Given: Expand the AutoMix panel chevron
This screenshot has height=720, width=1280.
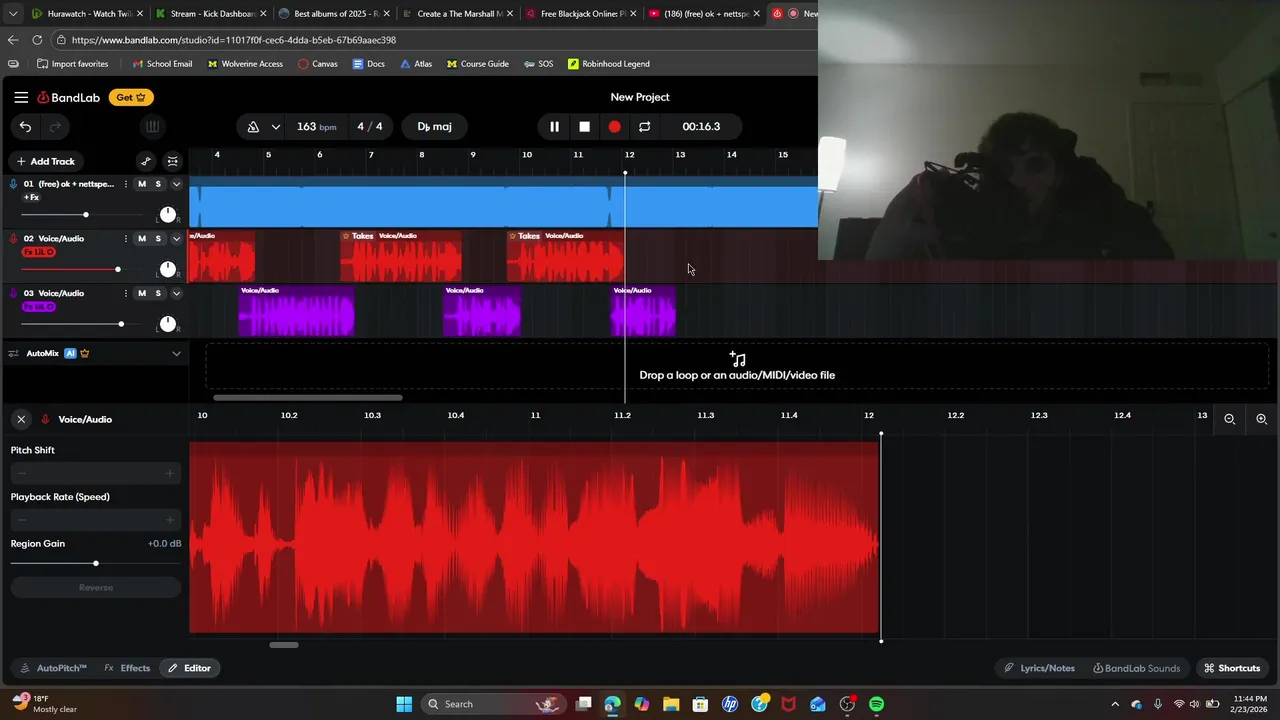Looking at the screenshot, I should pyautogui.click(x=176, y=353).
